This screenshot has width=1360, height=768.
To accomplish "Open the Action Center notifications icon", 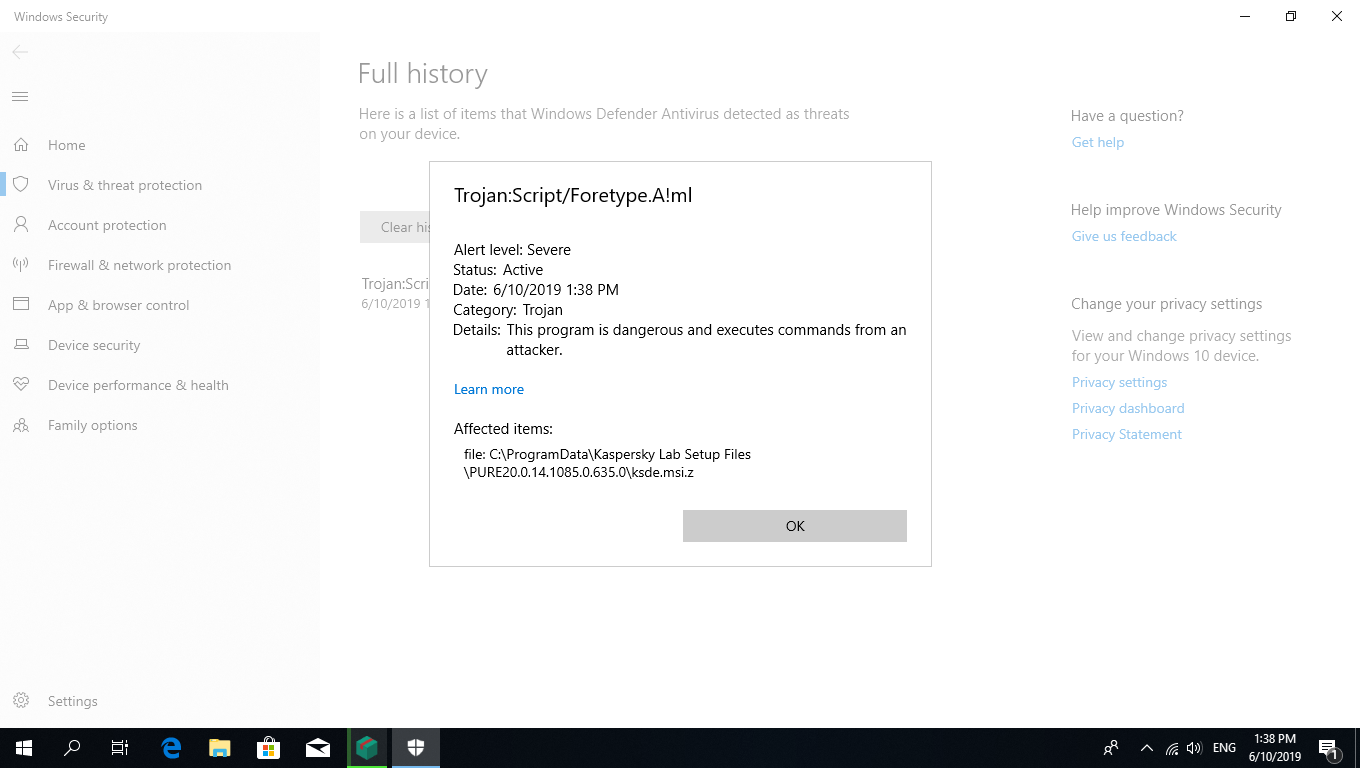I will 1329,748.
